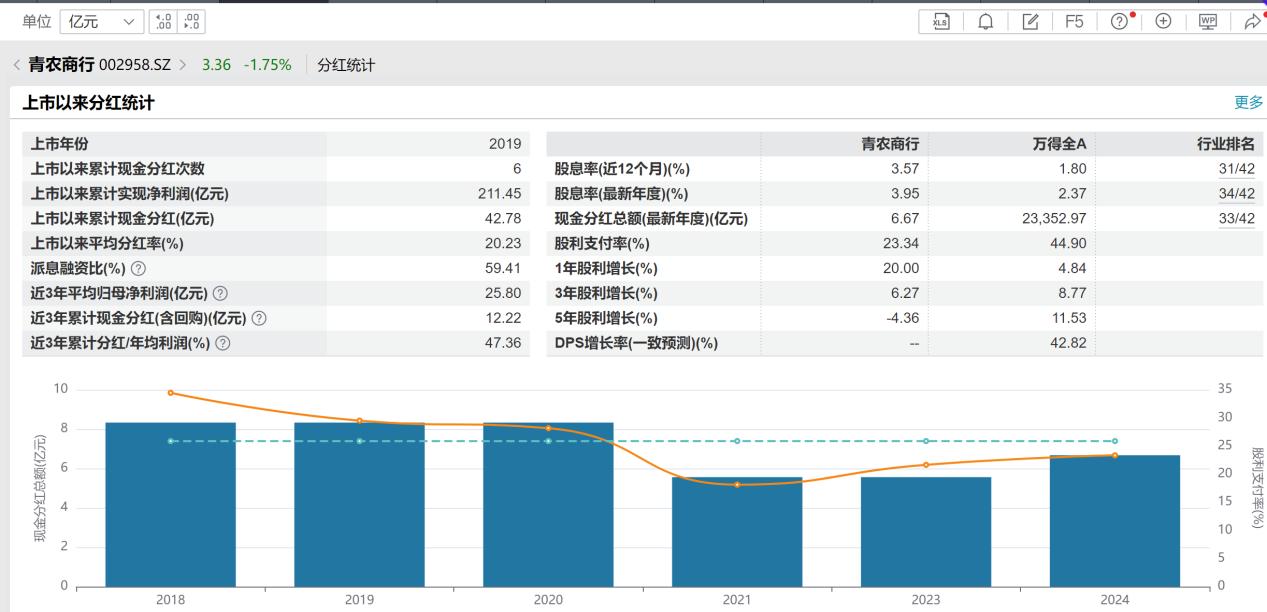This screenshot has width=1267, height=612.
Task: Click the 更多 link
Action: (1248, 102)
